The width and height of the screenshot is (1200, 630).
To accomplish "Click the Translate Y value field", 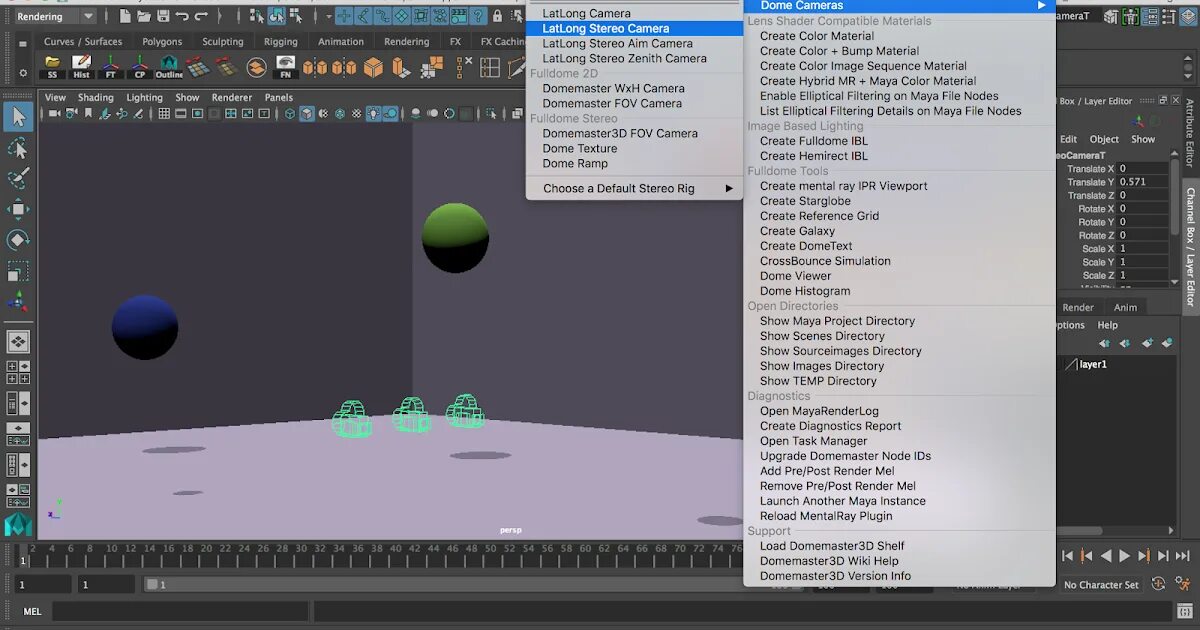I will (x=1142, y=182).
